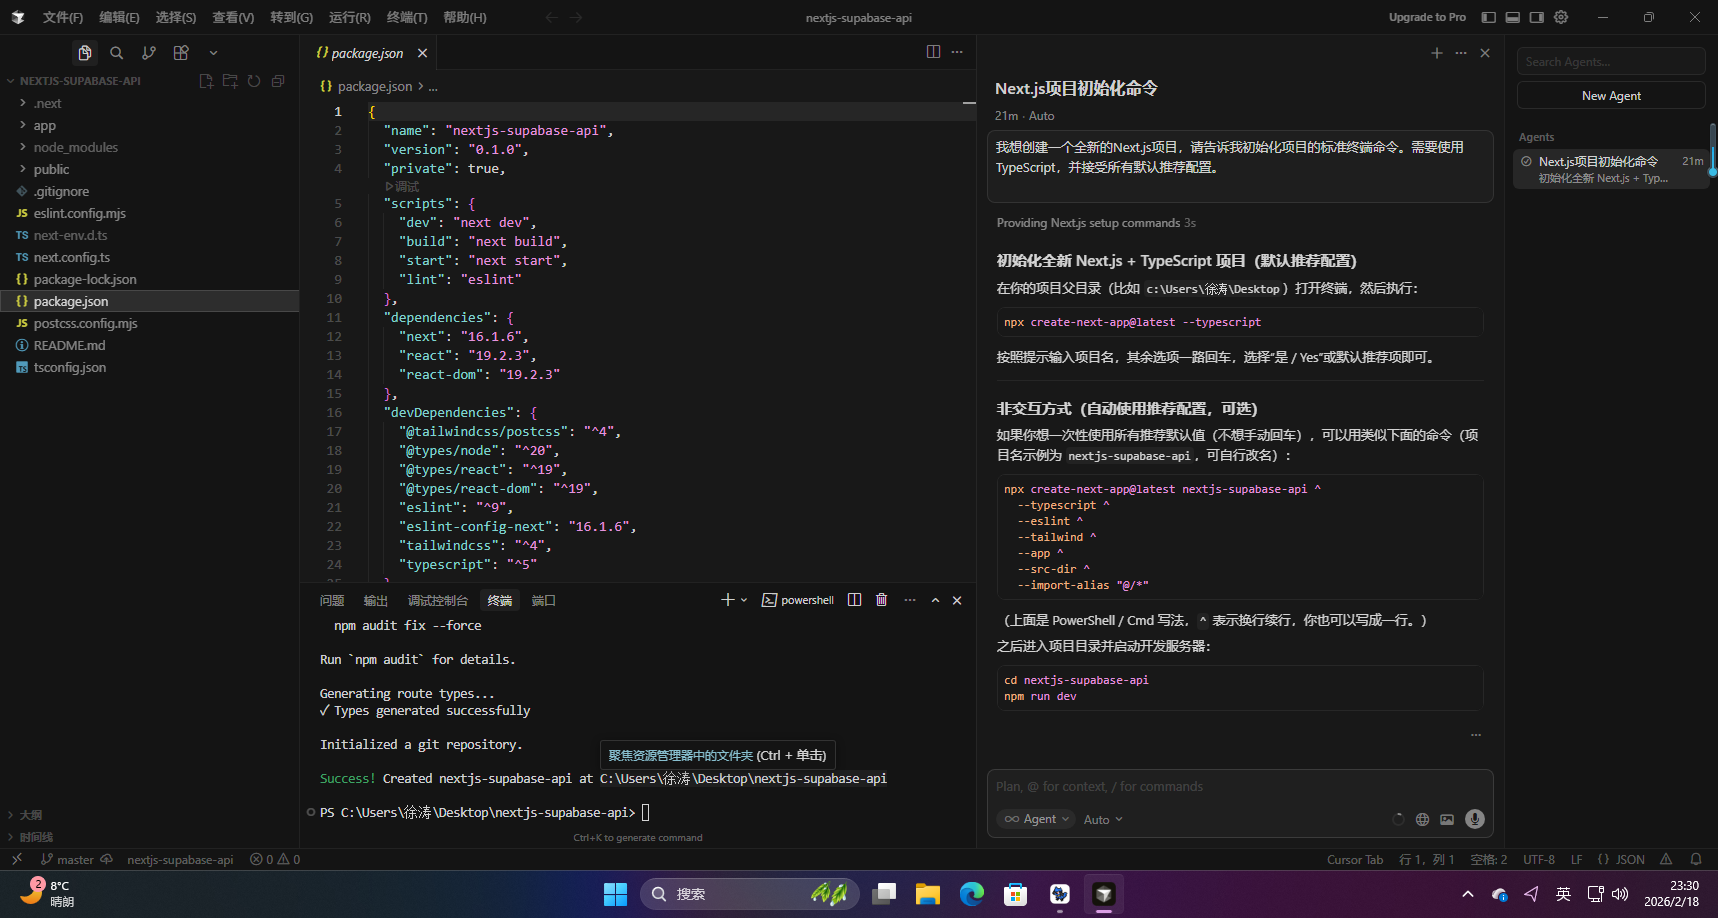Viewport: 1718px width, 918px height.
Task: Collapse all folders in Explorer
Action: click(x=278, y=81)
